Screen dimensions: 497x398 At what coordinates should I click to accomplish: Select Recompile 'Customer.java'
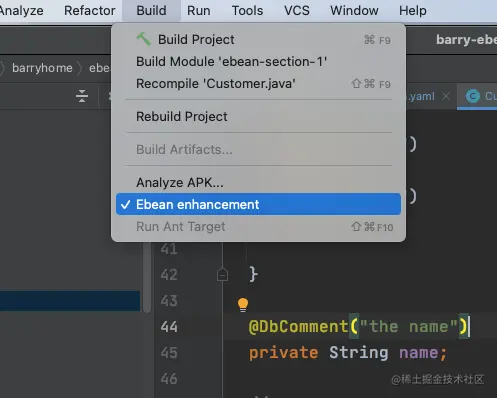pos(258,84)
